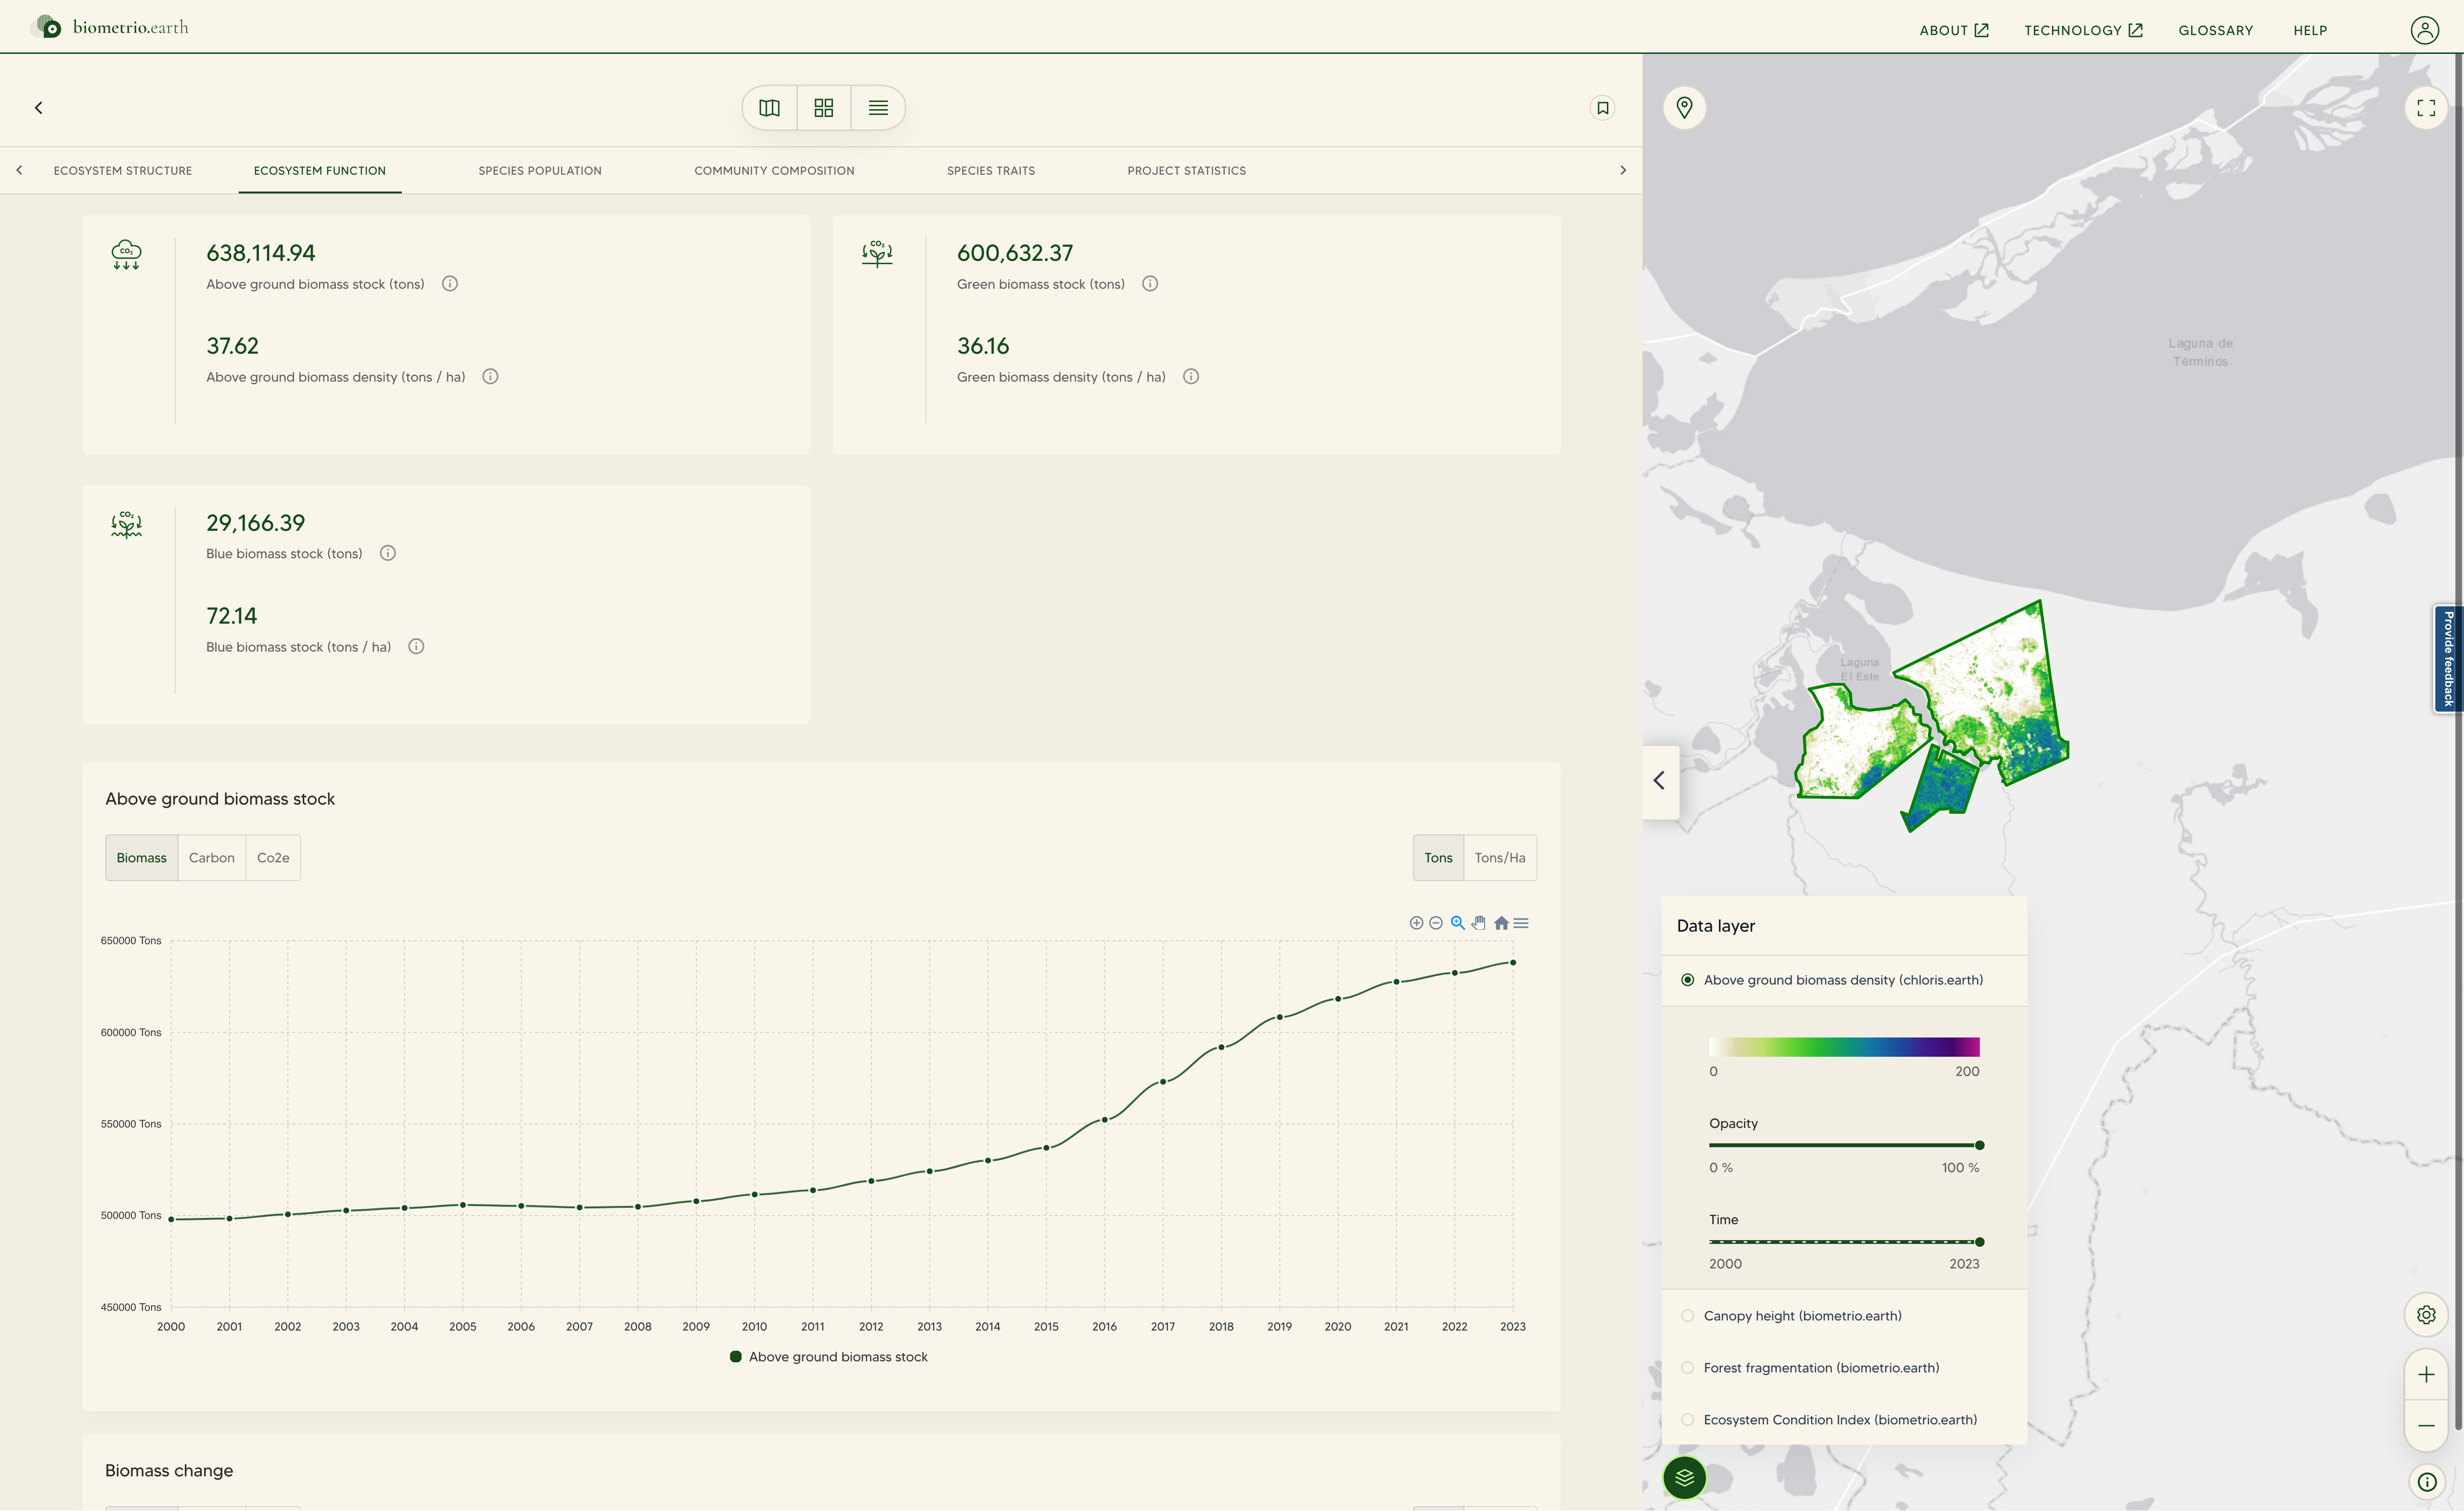Open the Ecosystem Structure tab

coord(123,171)
